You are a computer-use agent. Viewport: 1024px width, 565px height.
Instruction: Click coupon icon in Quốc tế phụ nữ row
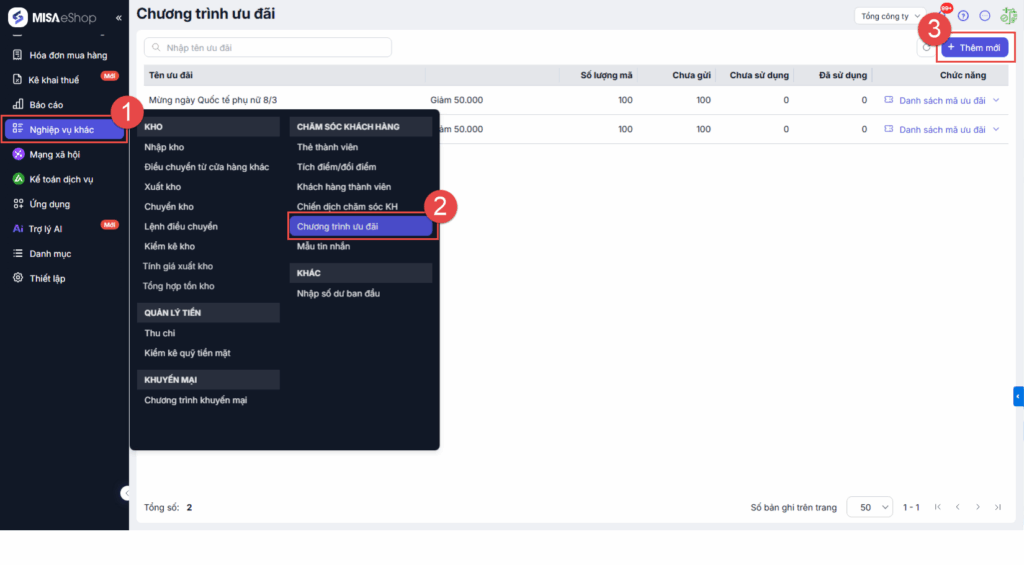889,100
